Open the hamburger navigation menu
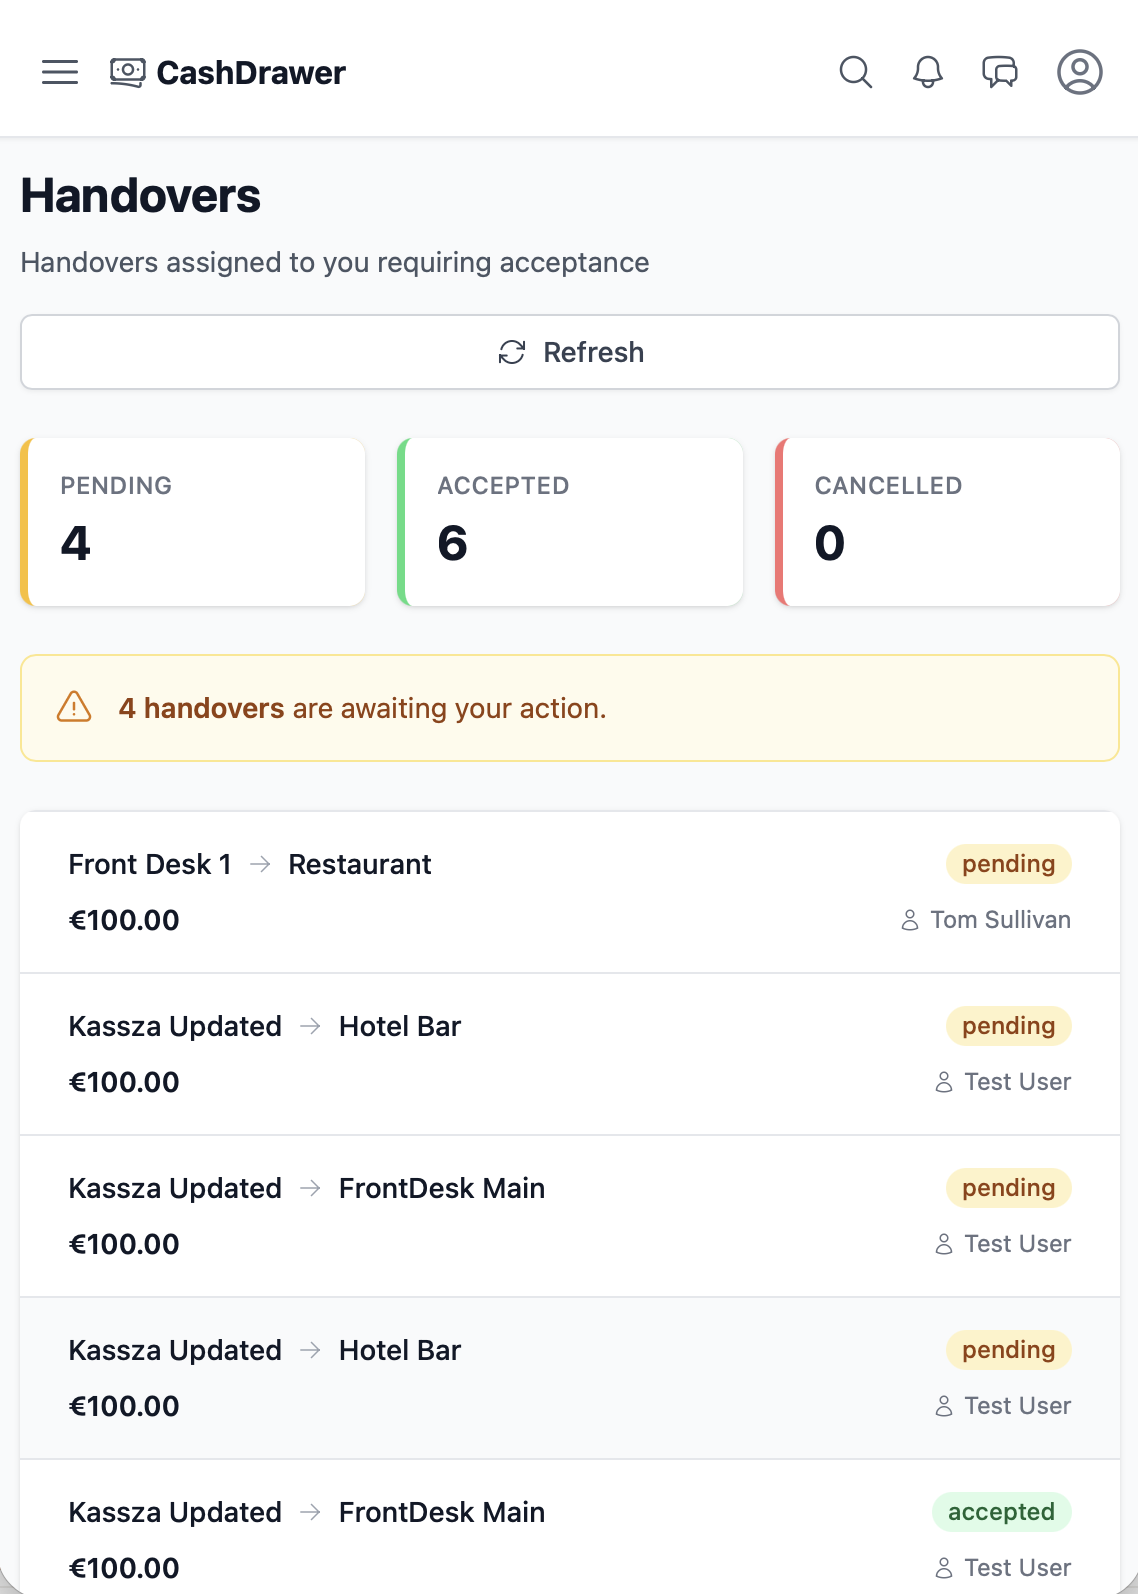The height and width of the screenshot is (1594, 1138). 60,72
